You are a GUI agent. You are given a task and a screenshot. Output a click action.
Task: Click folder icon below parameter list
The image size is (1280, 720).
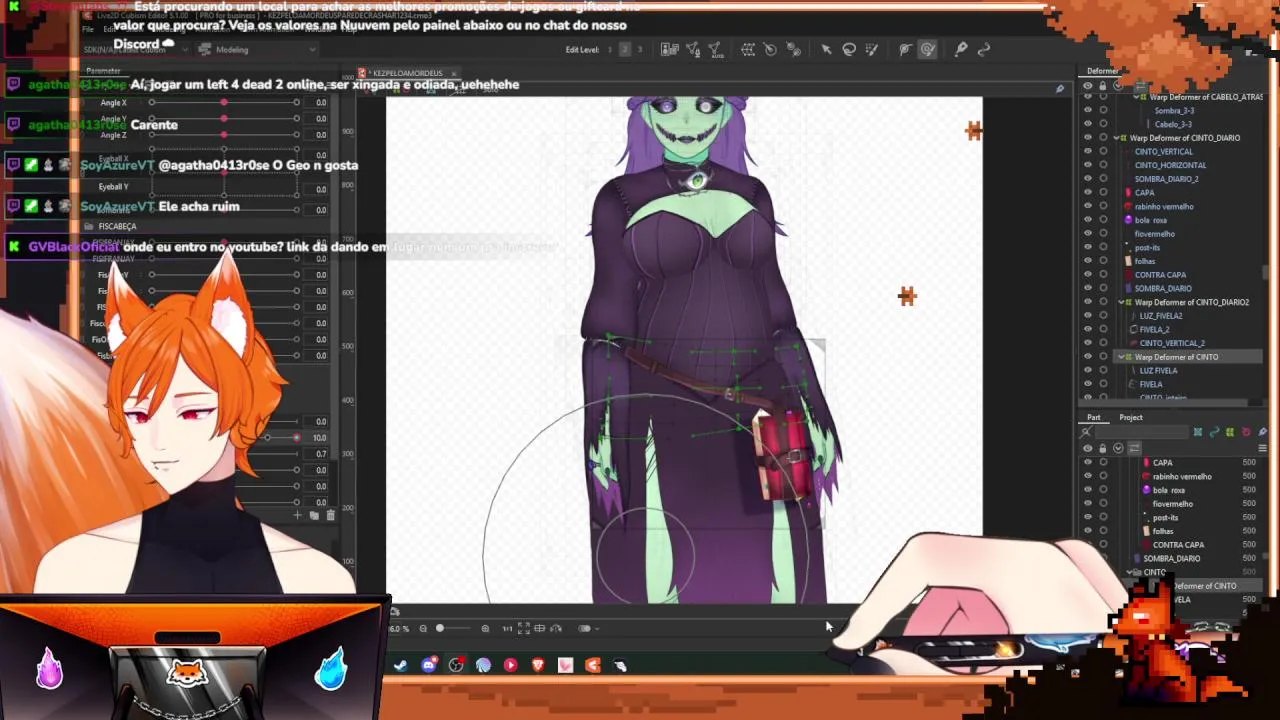click(x=314, y=515)
